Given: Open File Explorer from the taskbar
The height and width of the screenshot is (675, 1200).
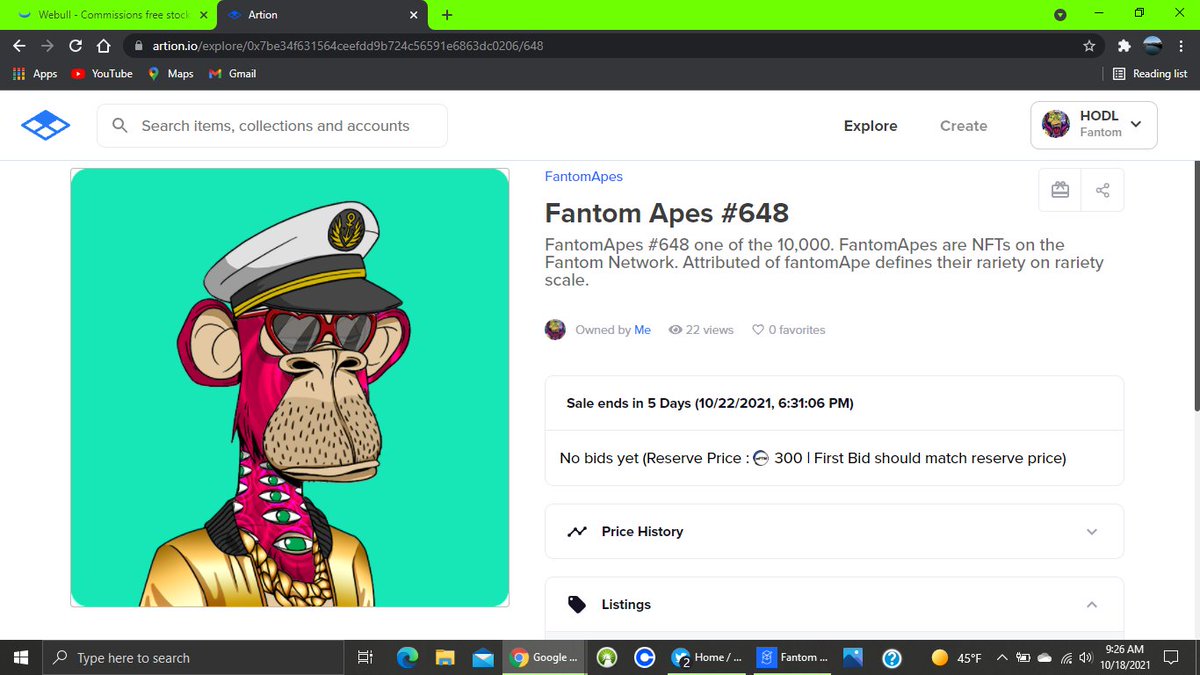Looking at the screenshot, I should [445, 657].
